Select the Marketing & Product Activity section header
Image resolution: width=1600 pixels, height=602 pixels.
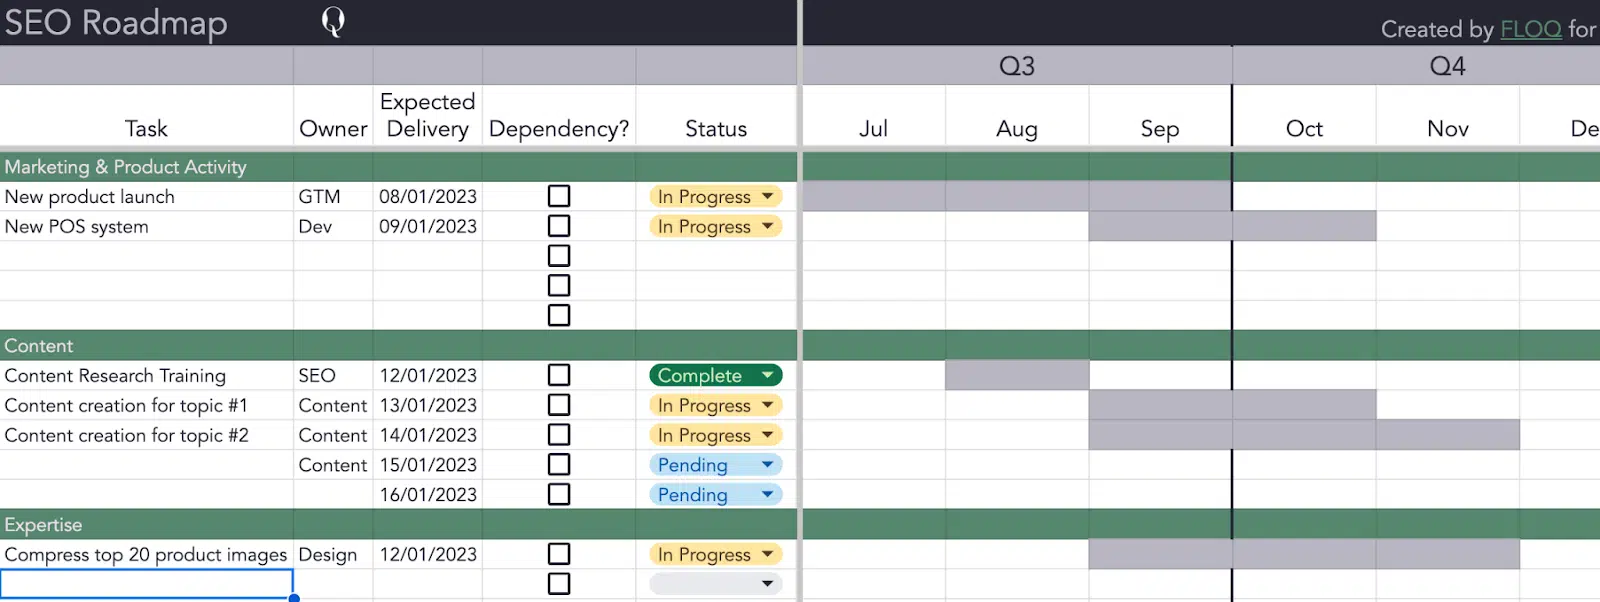pos(126,167)
